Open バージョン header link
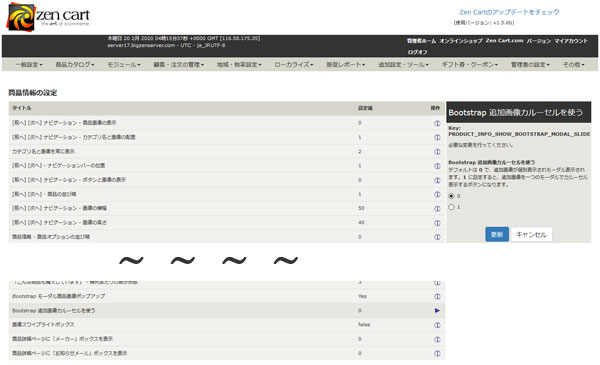Screen dimensions: 600x365 [x=538, y=41]
